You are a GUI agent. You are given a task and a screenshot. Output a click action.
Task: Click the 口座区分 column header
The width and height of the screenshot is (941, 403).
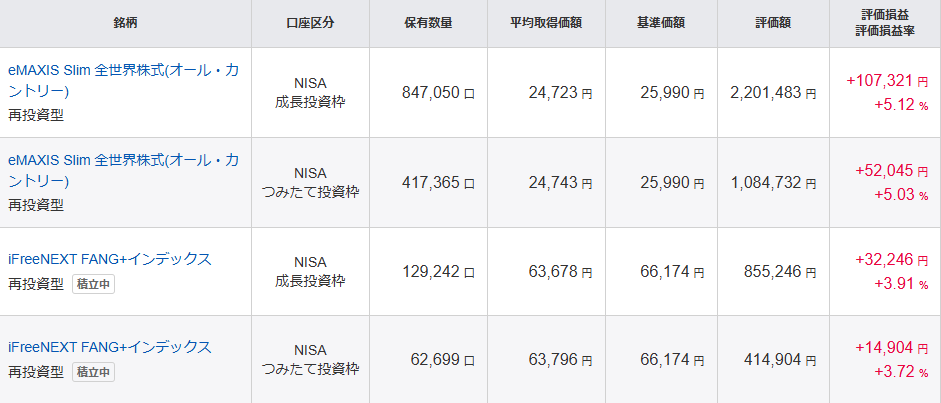pyautogui.click(x=310, y=23)
